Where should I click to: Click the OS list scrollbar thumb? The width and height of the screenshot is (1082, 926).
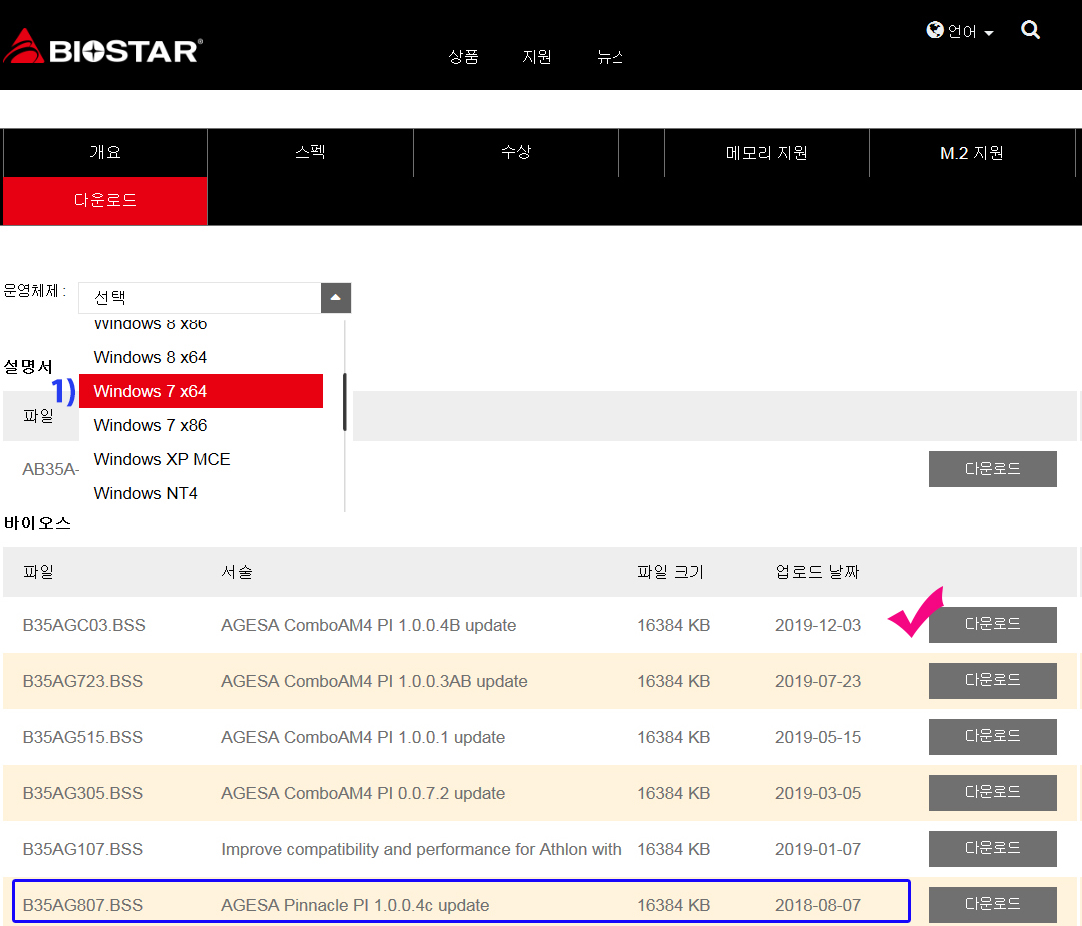click(x=344, y=402)
